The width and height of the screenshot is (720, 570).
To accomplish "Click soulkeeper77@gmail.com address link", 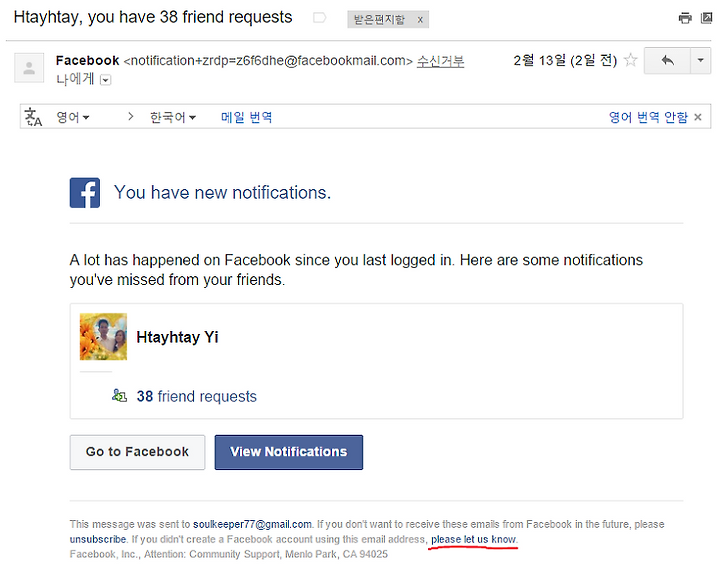I will tap(252, 524).
